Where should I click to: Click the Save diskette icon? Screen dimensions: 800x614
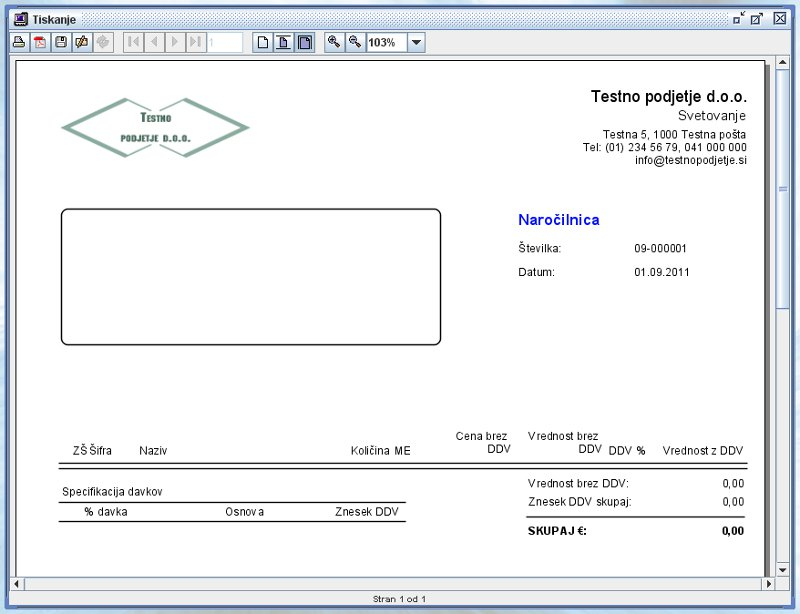tap(61, 42)
